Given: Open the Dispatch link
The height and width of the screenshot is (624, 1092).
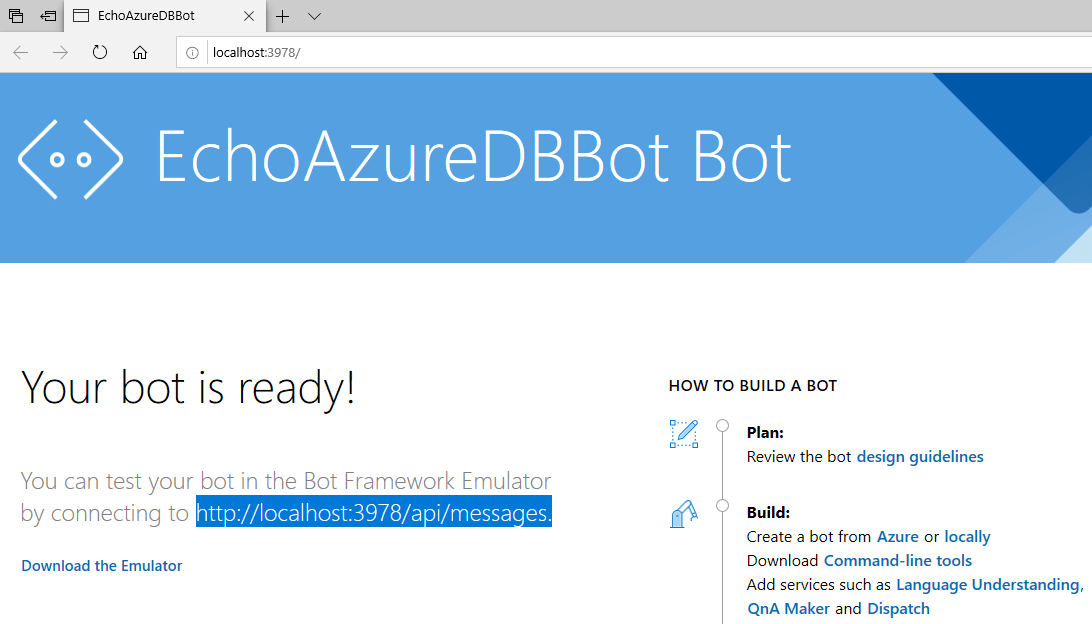Looking at the screenshot, I should click(x=898, y=609).
